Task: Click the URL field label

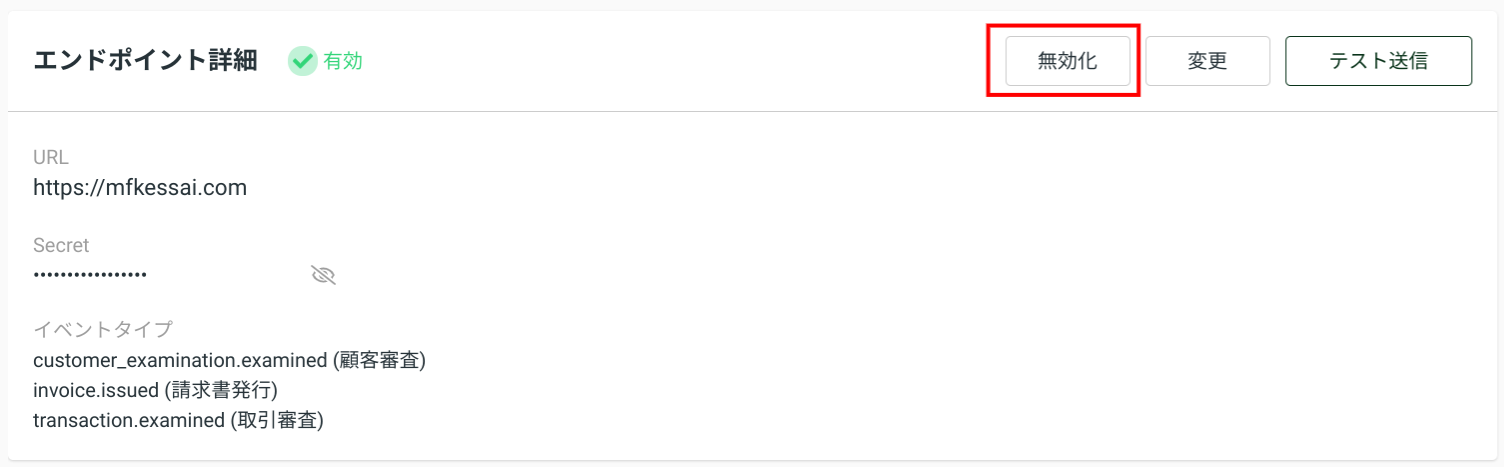Action: point(51,157)
